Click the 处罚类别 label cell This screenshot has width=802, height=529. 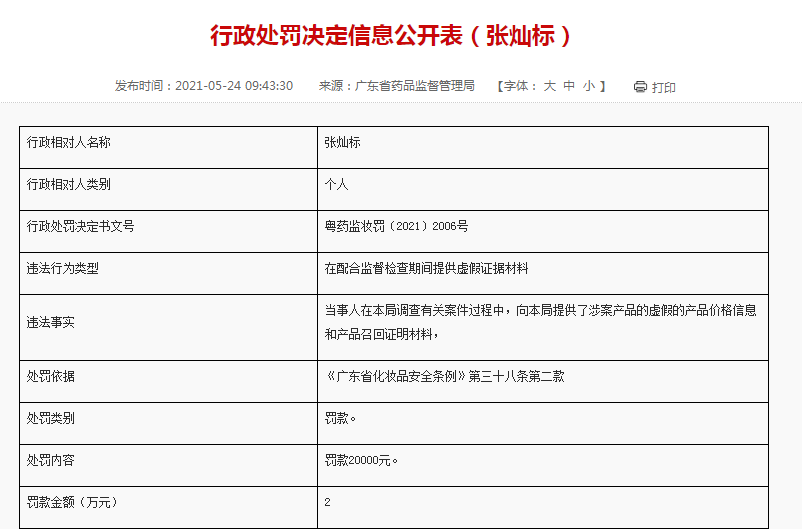pyautogui.click(x=168, y=424)
